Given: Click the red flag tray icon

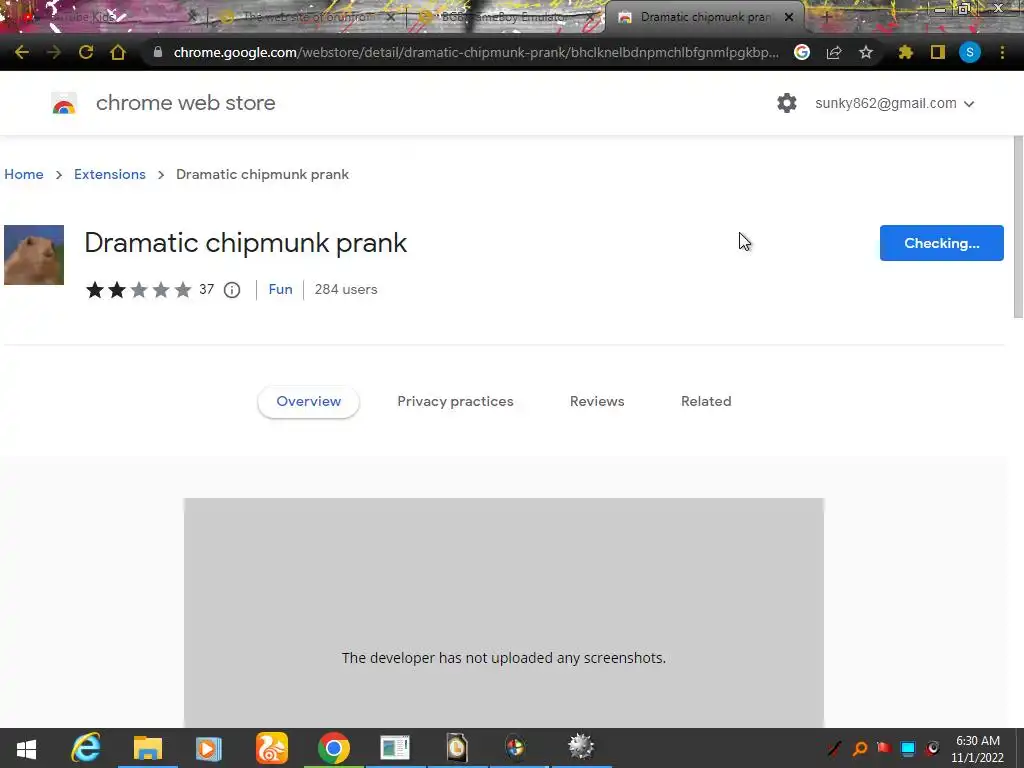Looking at the screenshot, I should (x=884, y=748).
